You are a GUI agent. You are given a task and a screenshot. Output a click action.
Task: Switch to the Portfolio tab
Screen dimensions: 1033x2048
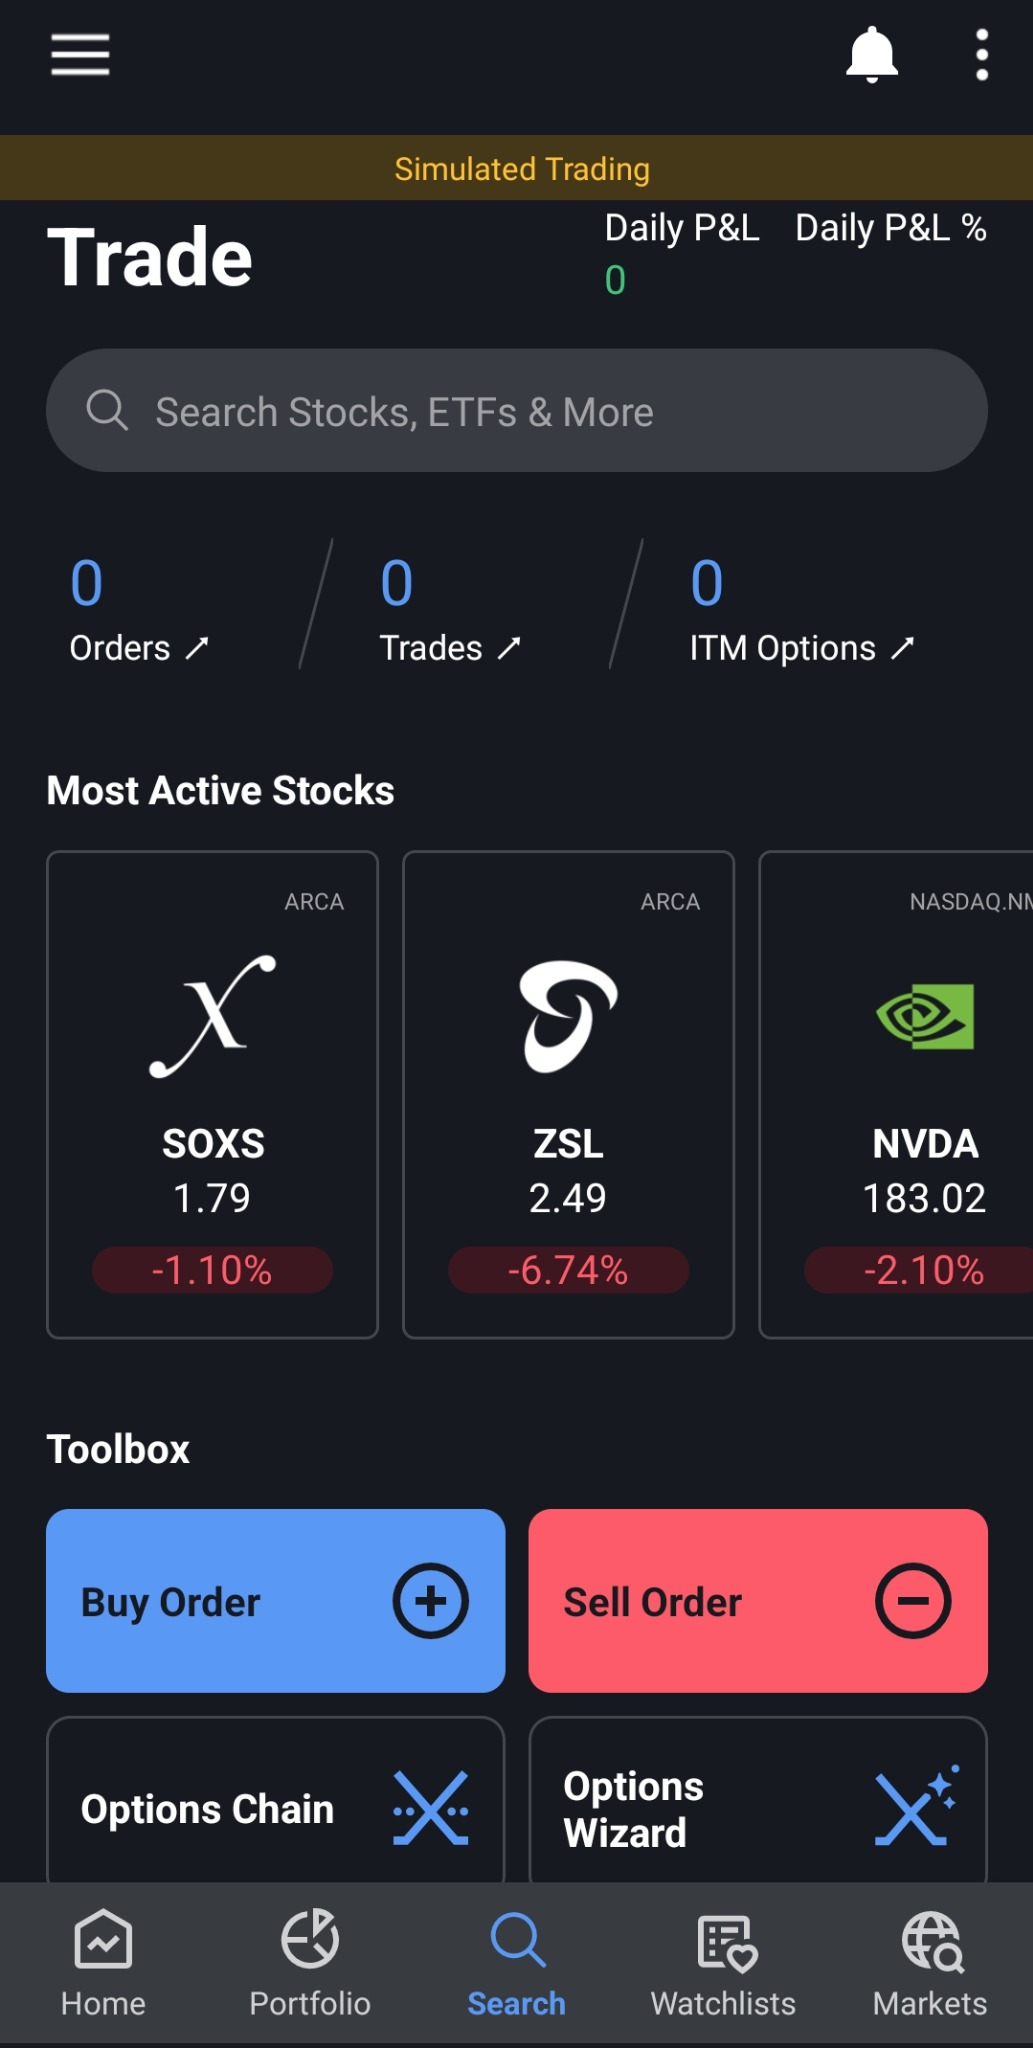click(310, 1963)
